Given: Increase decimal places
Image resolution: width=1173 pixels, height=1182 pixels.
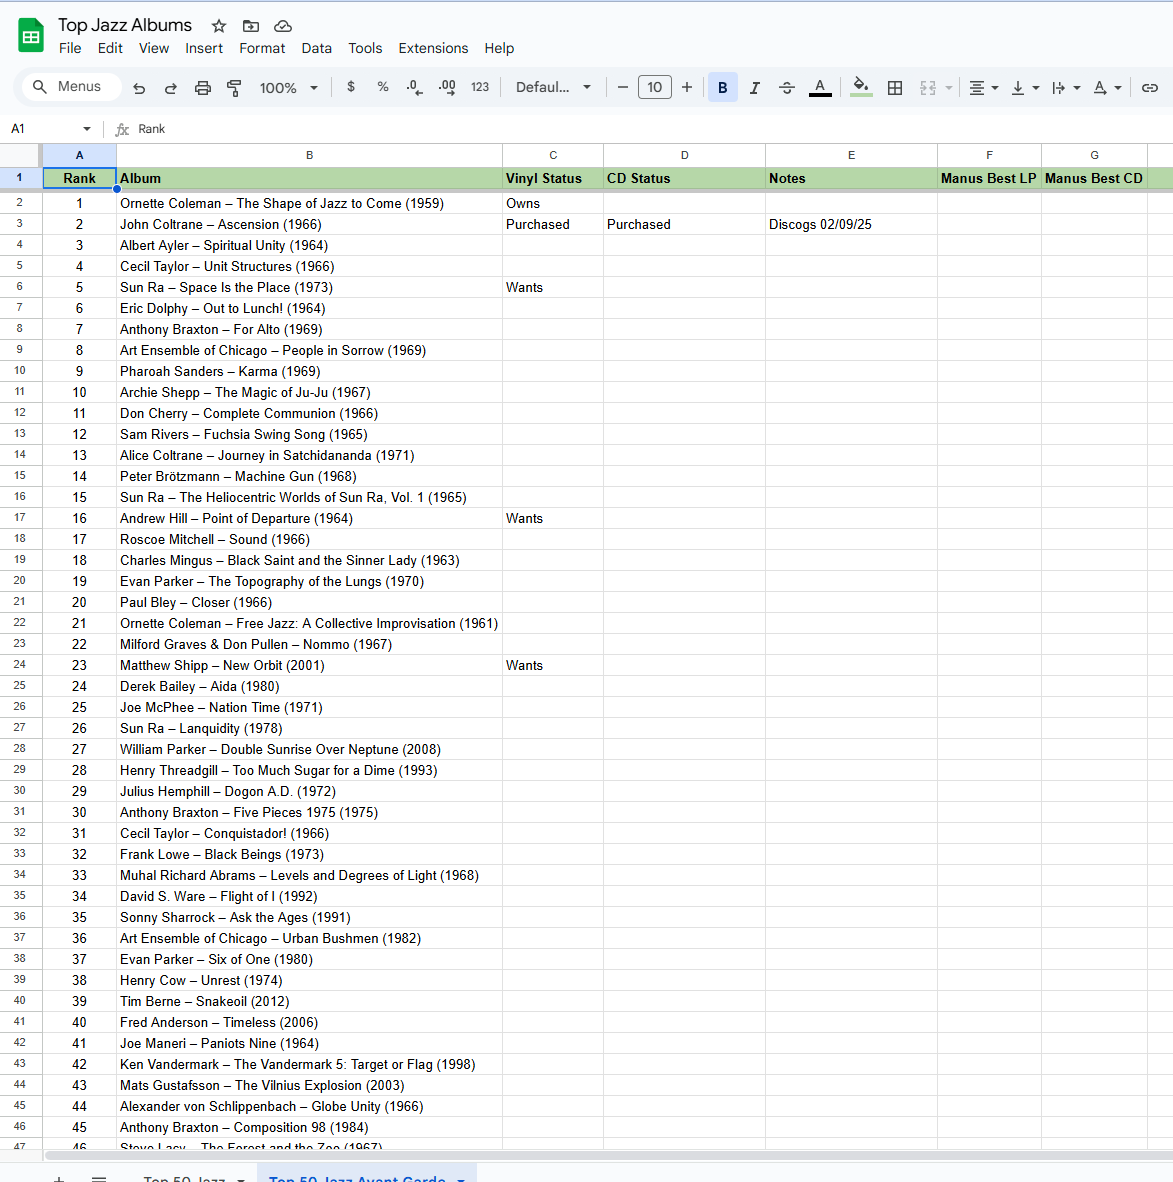Looking at the screenshot, I should pos(447,87).
